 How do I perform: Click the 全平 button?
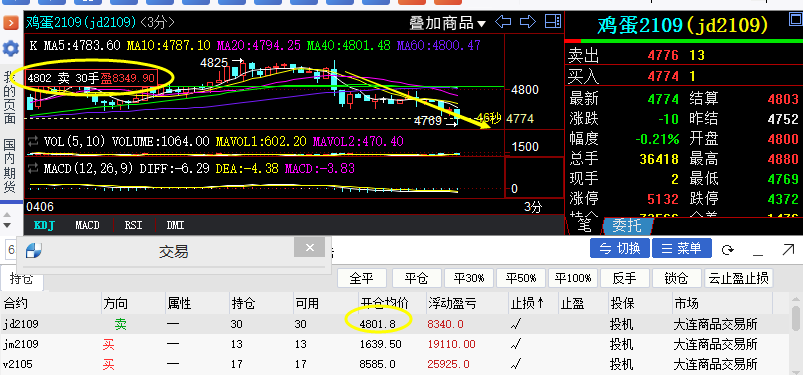pos(362,278)
